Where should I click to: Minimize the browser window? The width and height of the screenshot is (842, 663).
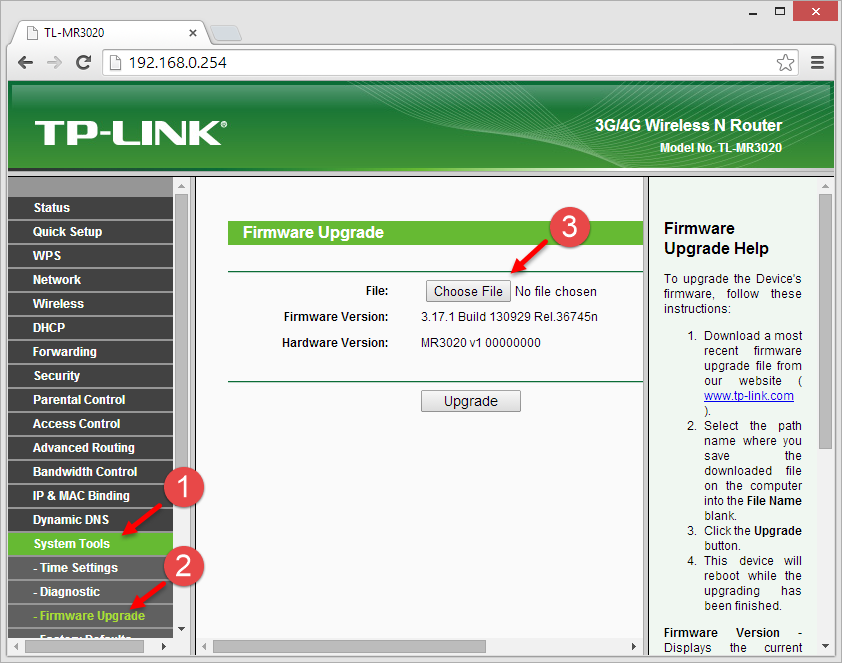(x=753, y=12)
